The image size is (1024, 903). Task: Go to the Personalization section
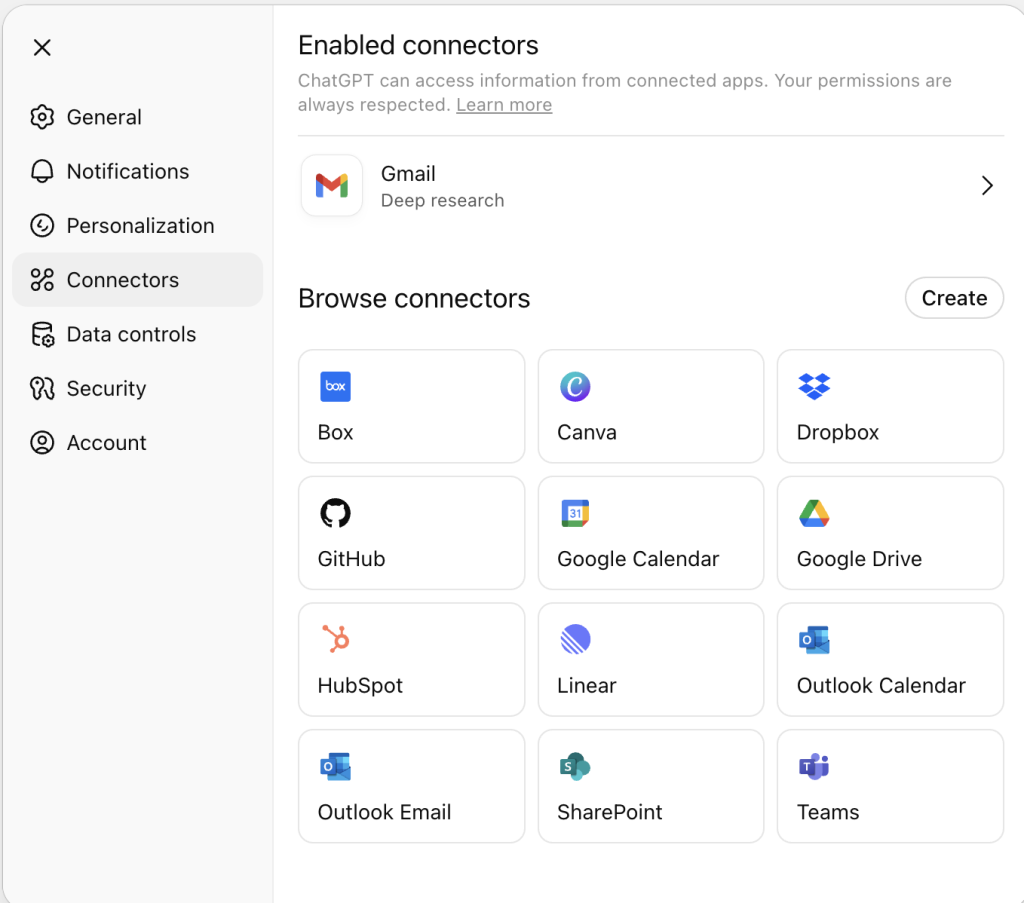point(138,225)
